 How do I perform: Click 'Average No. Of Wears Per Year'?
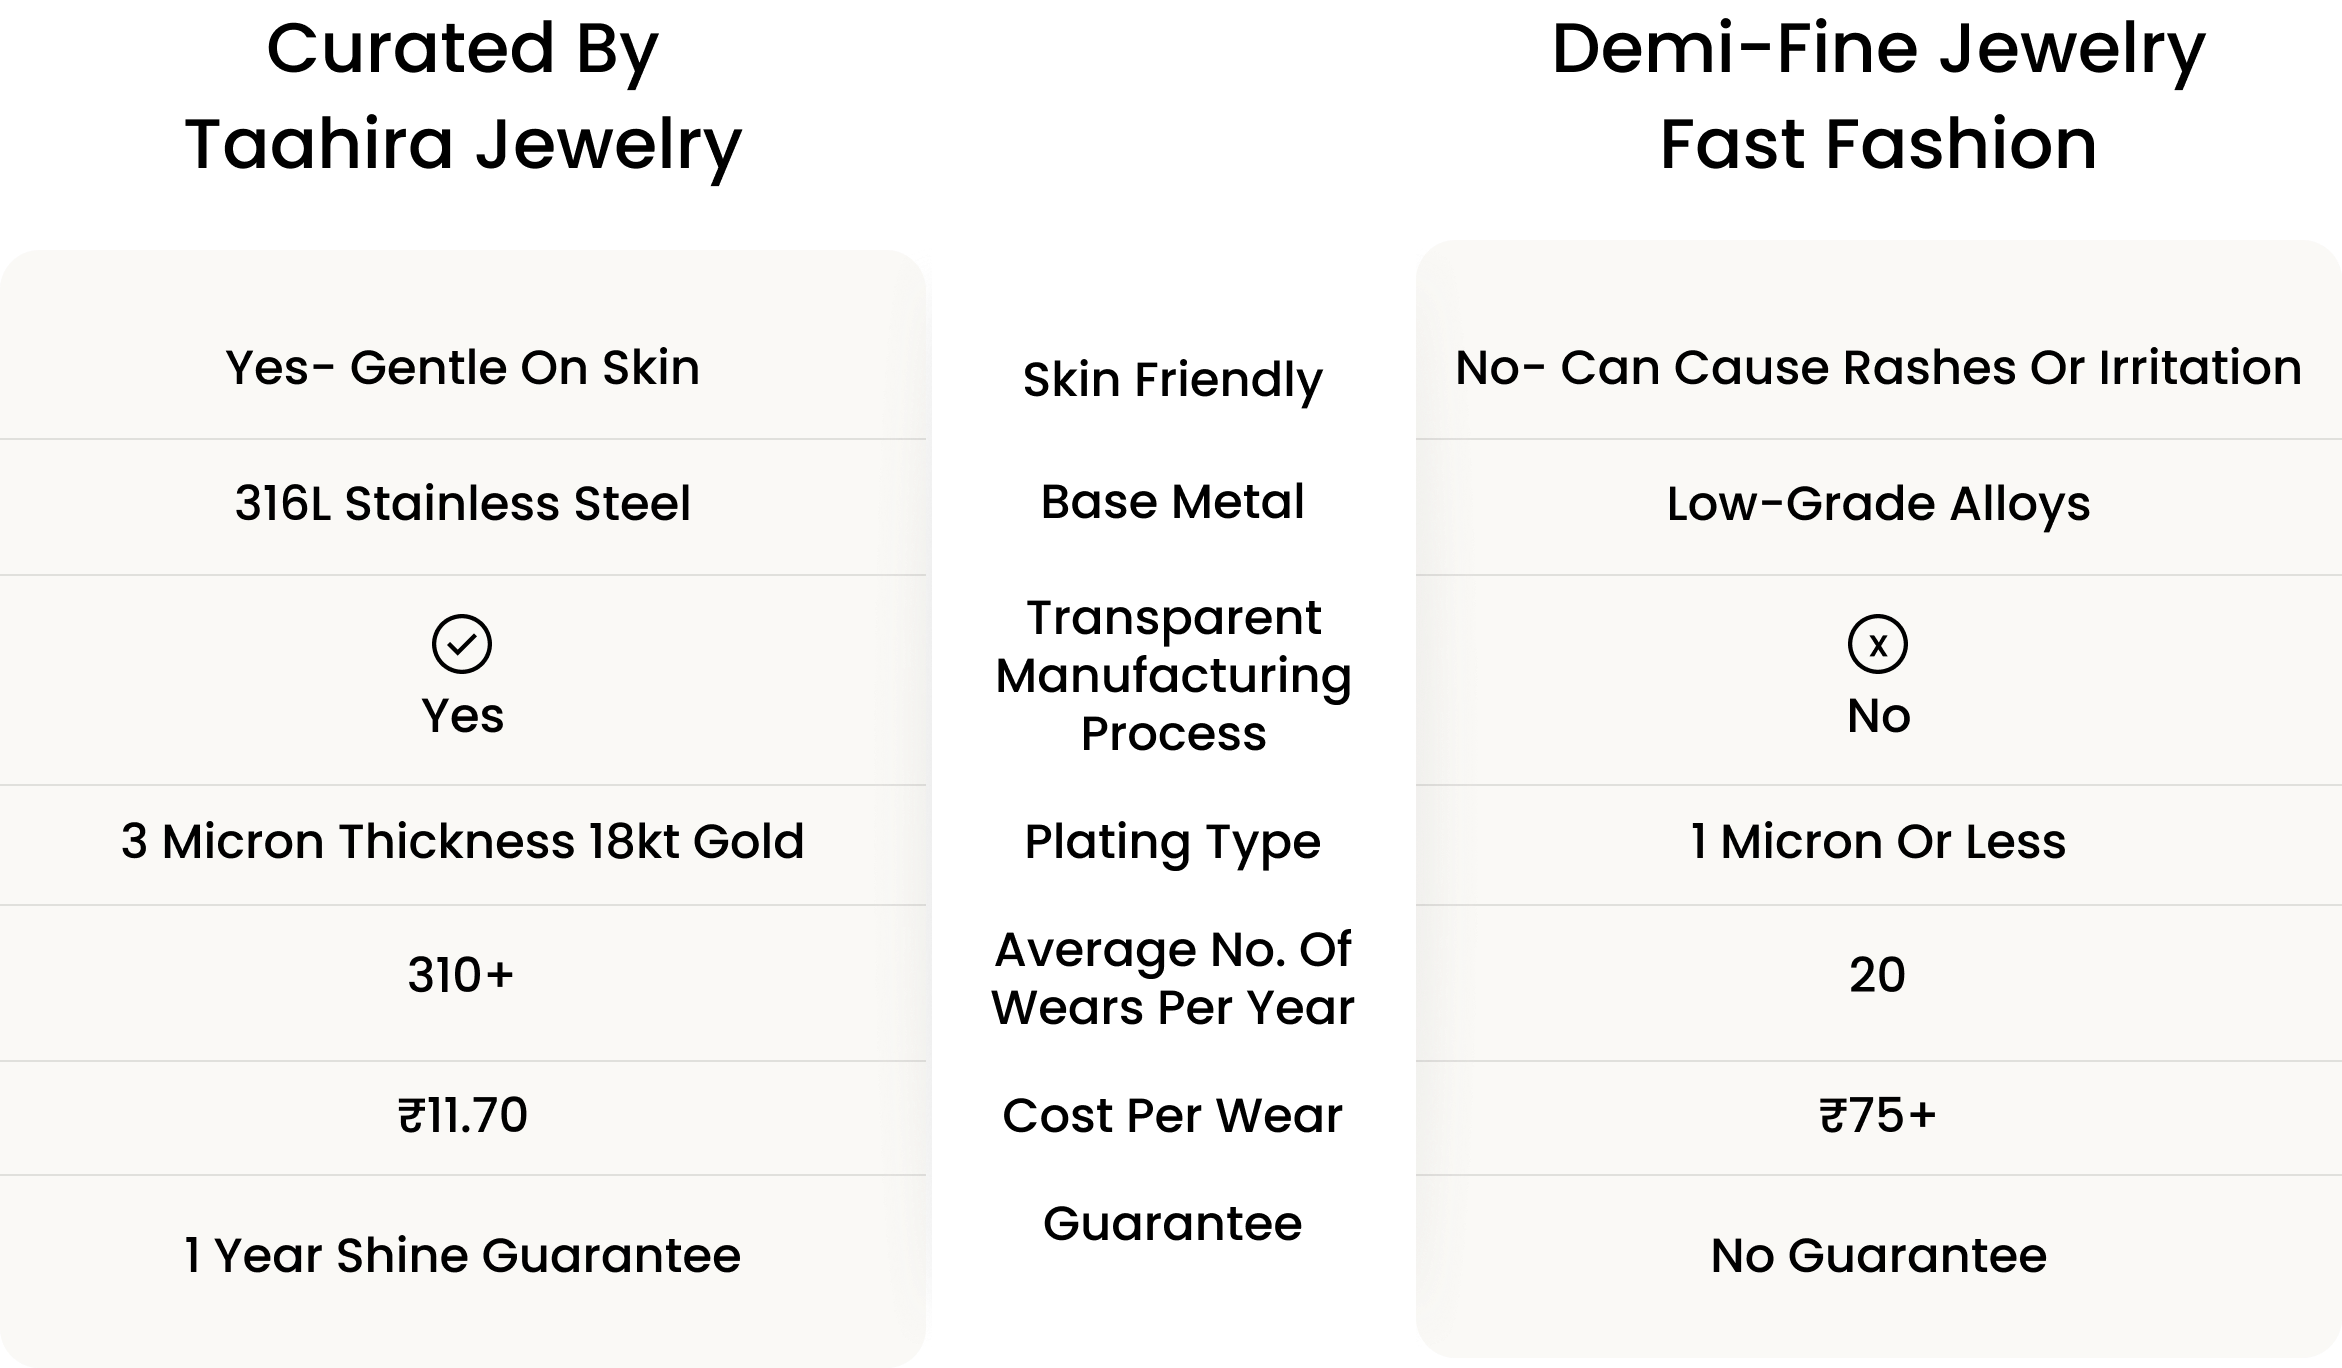click(1172, 978)
